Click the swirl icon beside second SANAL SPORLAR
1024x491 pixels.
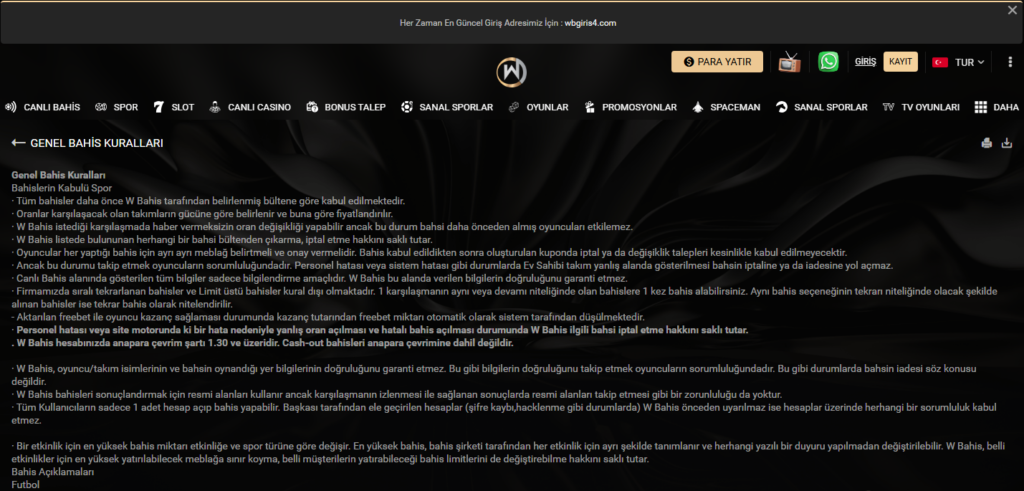[782, 107]
